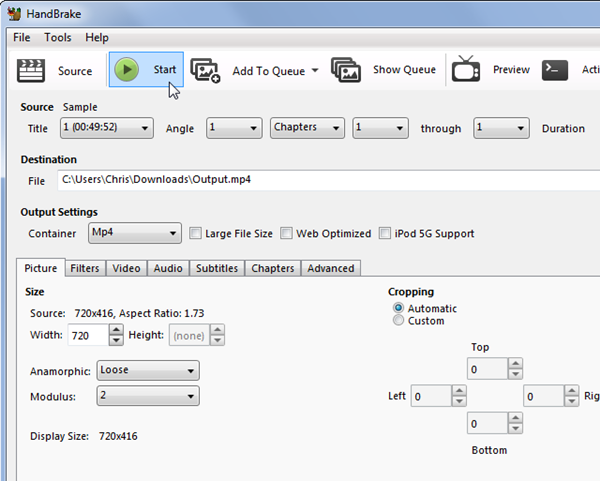Image resolution: width=600 pixels, height=481 pixels.
Task: Click the Display Size '720x416' value
Action: click(118, 436)
